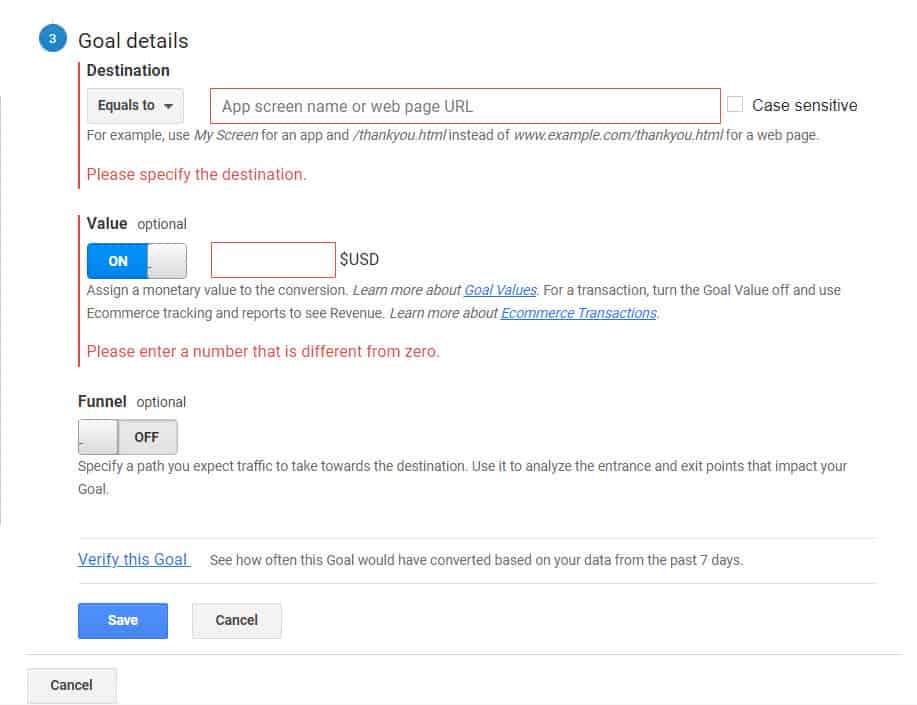Check the Case sensitive checkbox

pos(735,104)
